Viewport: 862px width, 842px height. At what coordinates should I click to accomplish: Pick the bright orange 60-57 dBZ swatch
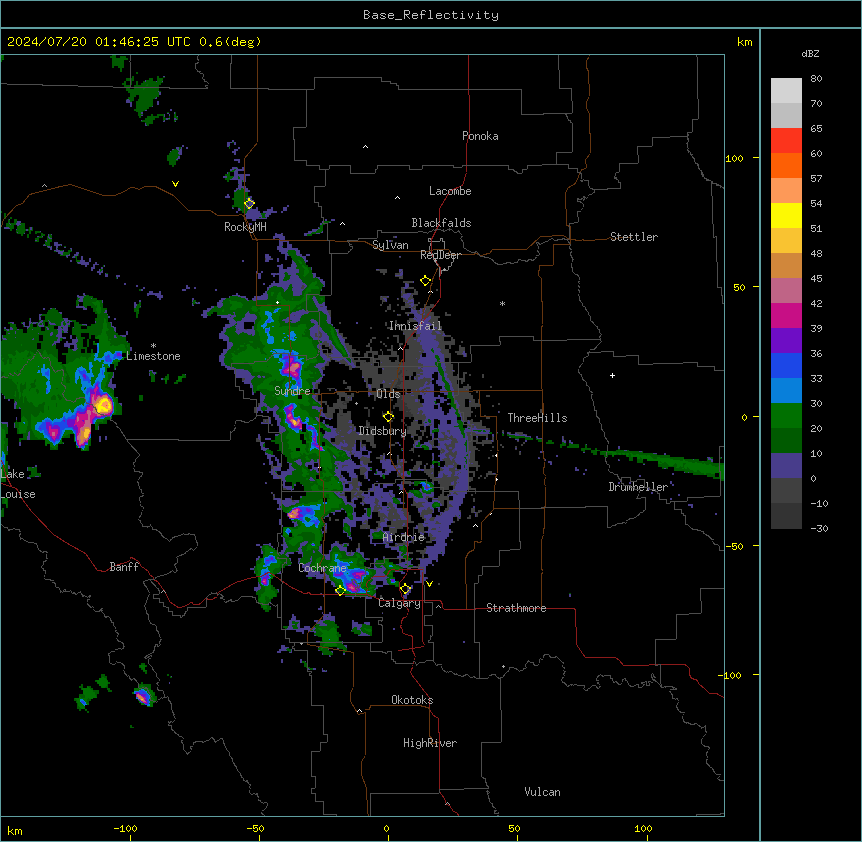click(786, 165)
